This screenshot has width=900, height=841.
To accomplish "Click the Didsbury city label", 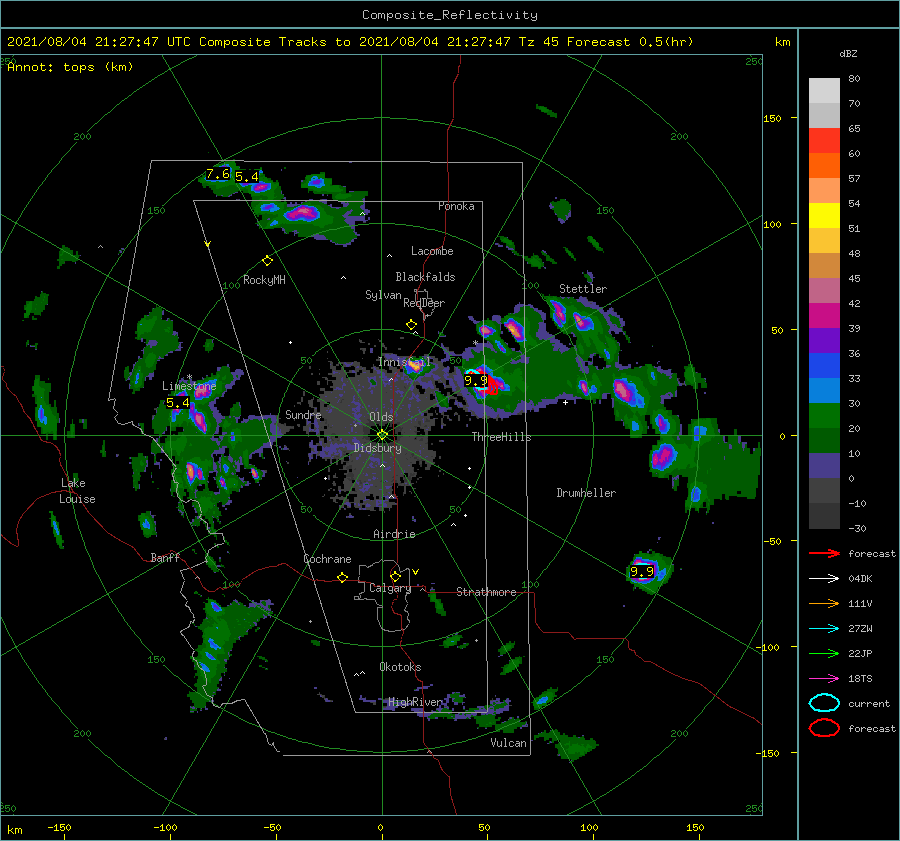I will pos(378,448).
